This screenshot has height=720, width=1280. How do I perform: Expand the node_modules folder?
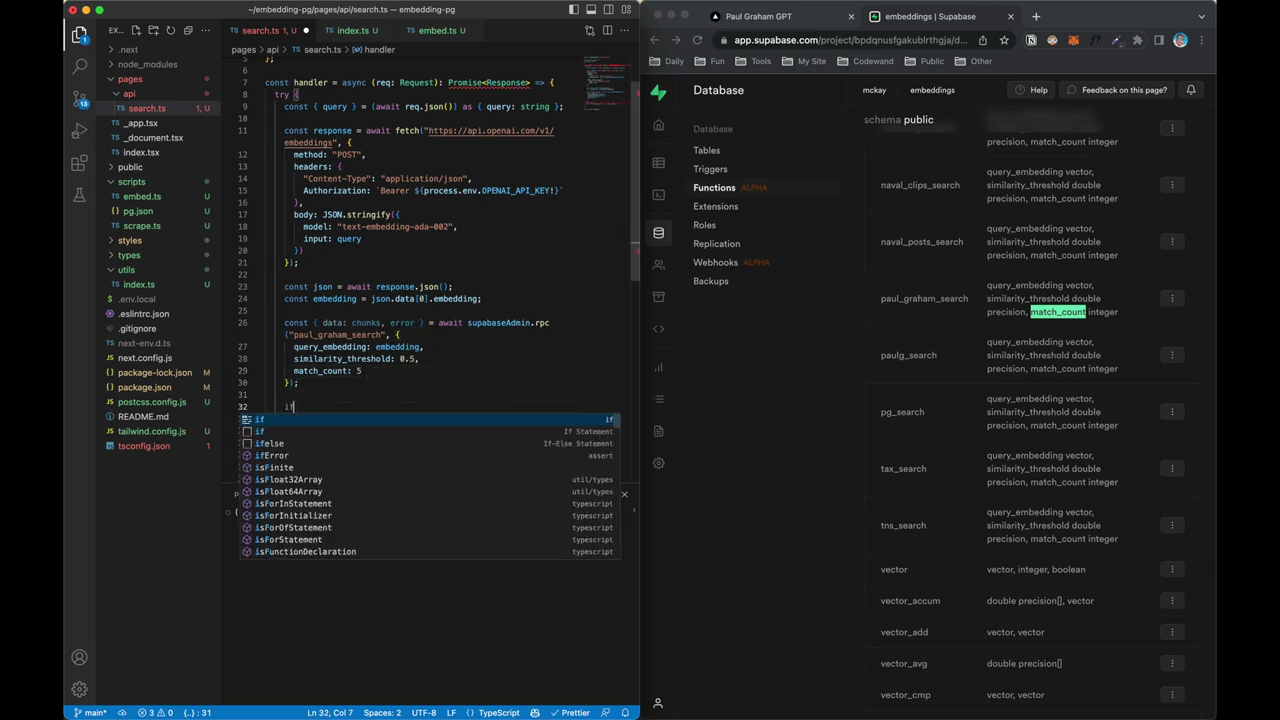pos(147,64)
